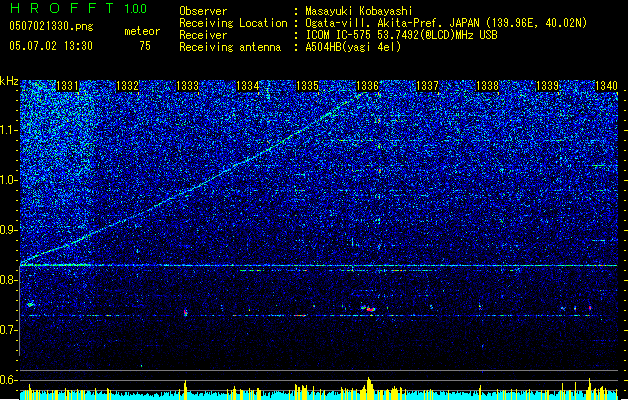The width and height of the screenshot is (629, 400).
Task: Click time marker 1339
Action: [x=548, y=86]
